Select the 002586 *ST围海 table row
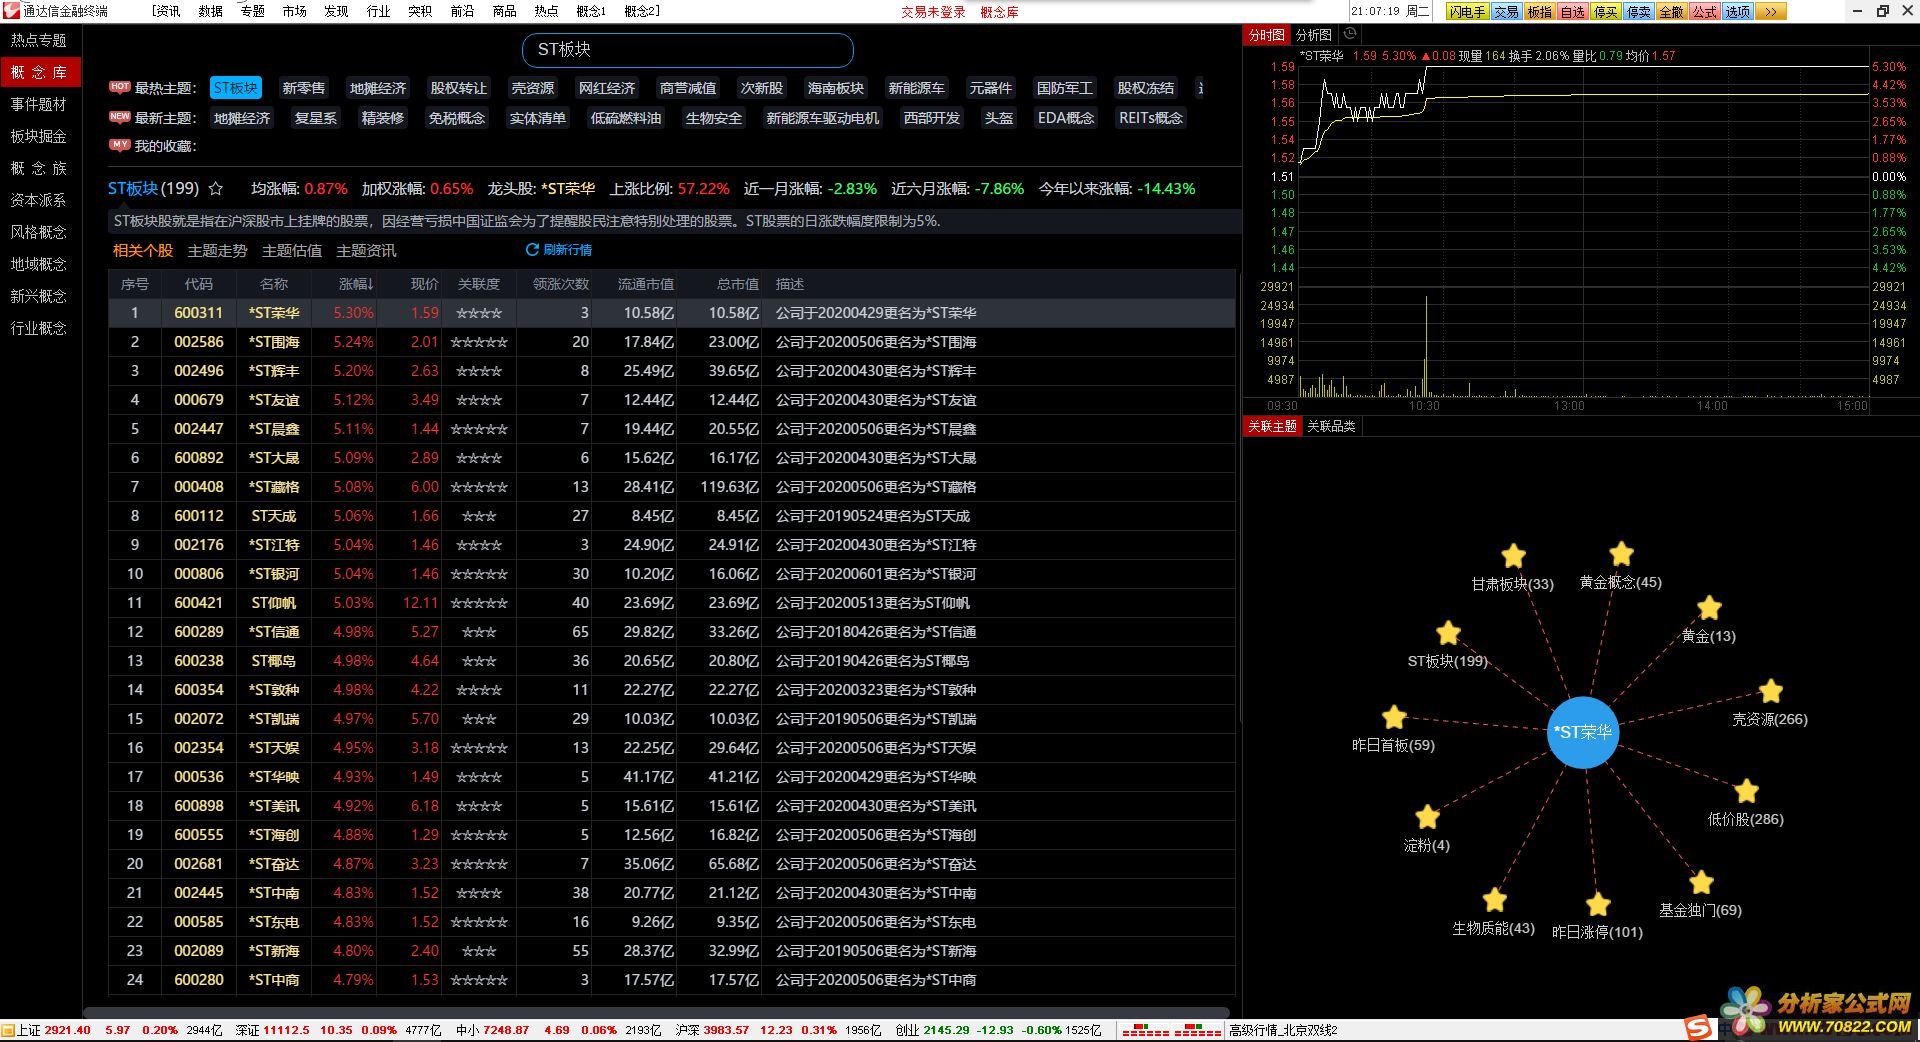Image resolution: width=1920 pixels, height=1042 pixels. click(672, 342)
